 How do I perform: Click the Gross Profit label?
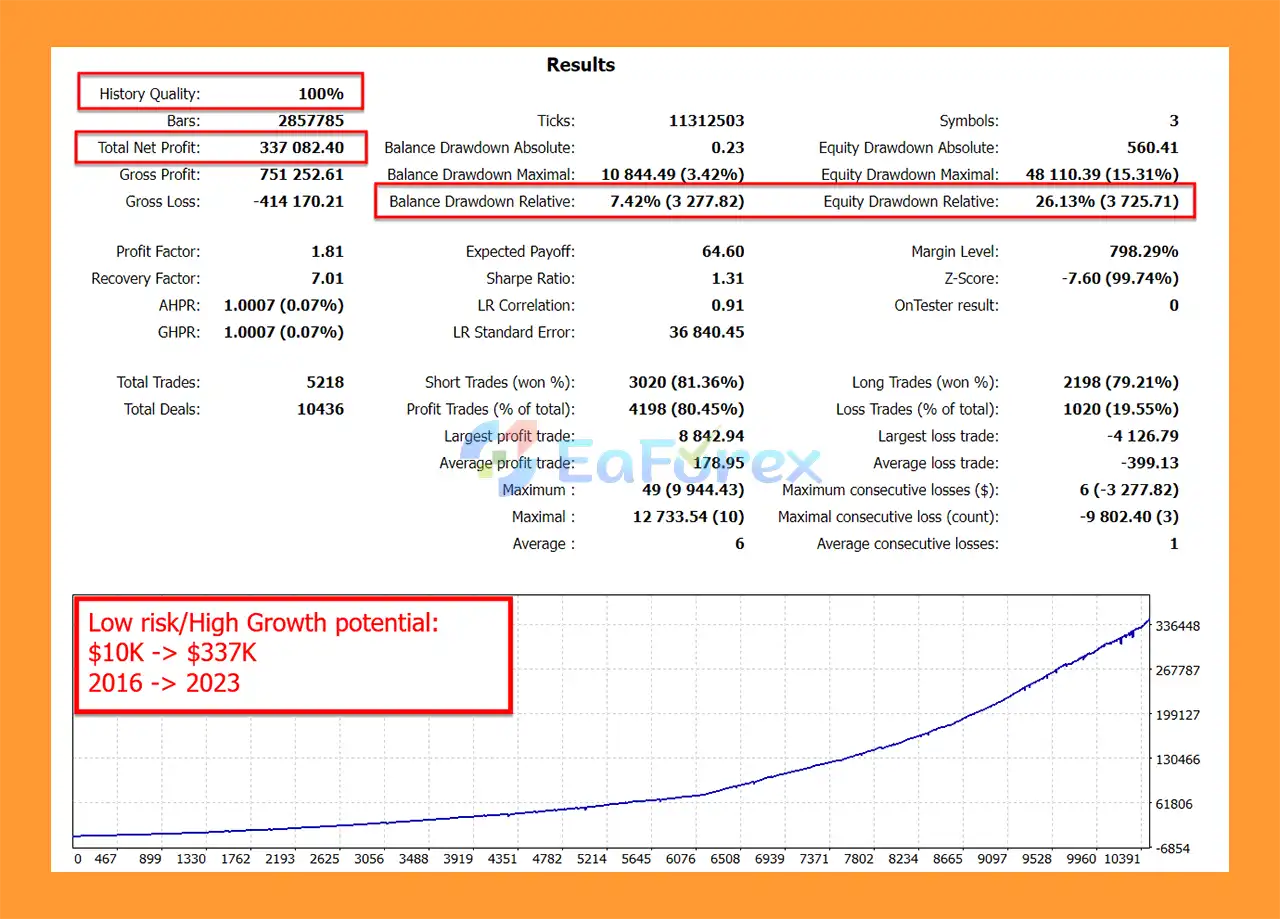(159, 175)
